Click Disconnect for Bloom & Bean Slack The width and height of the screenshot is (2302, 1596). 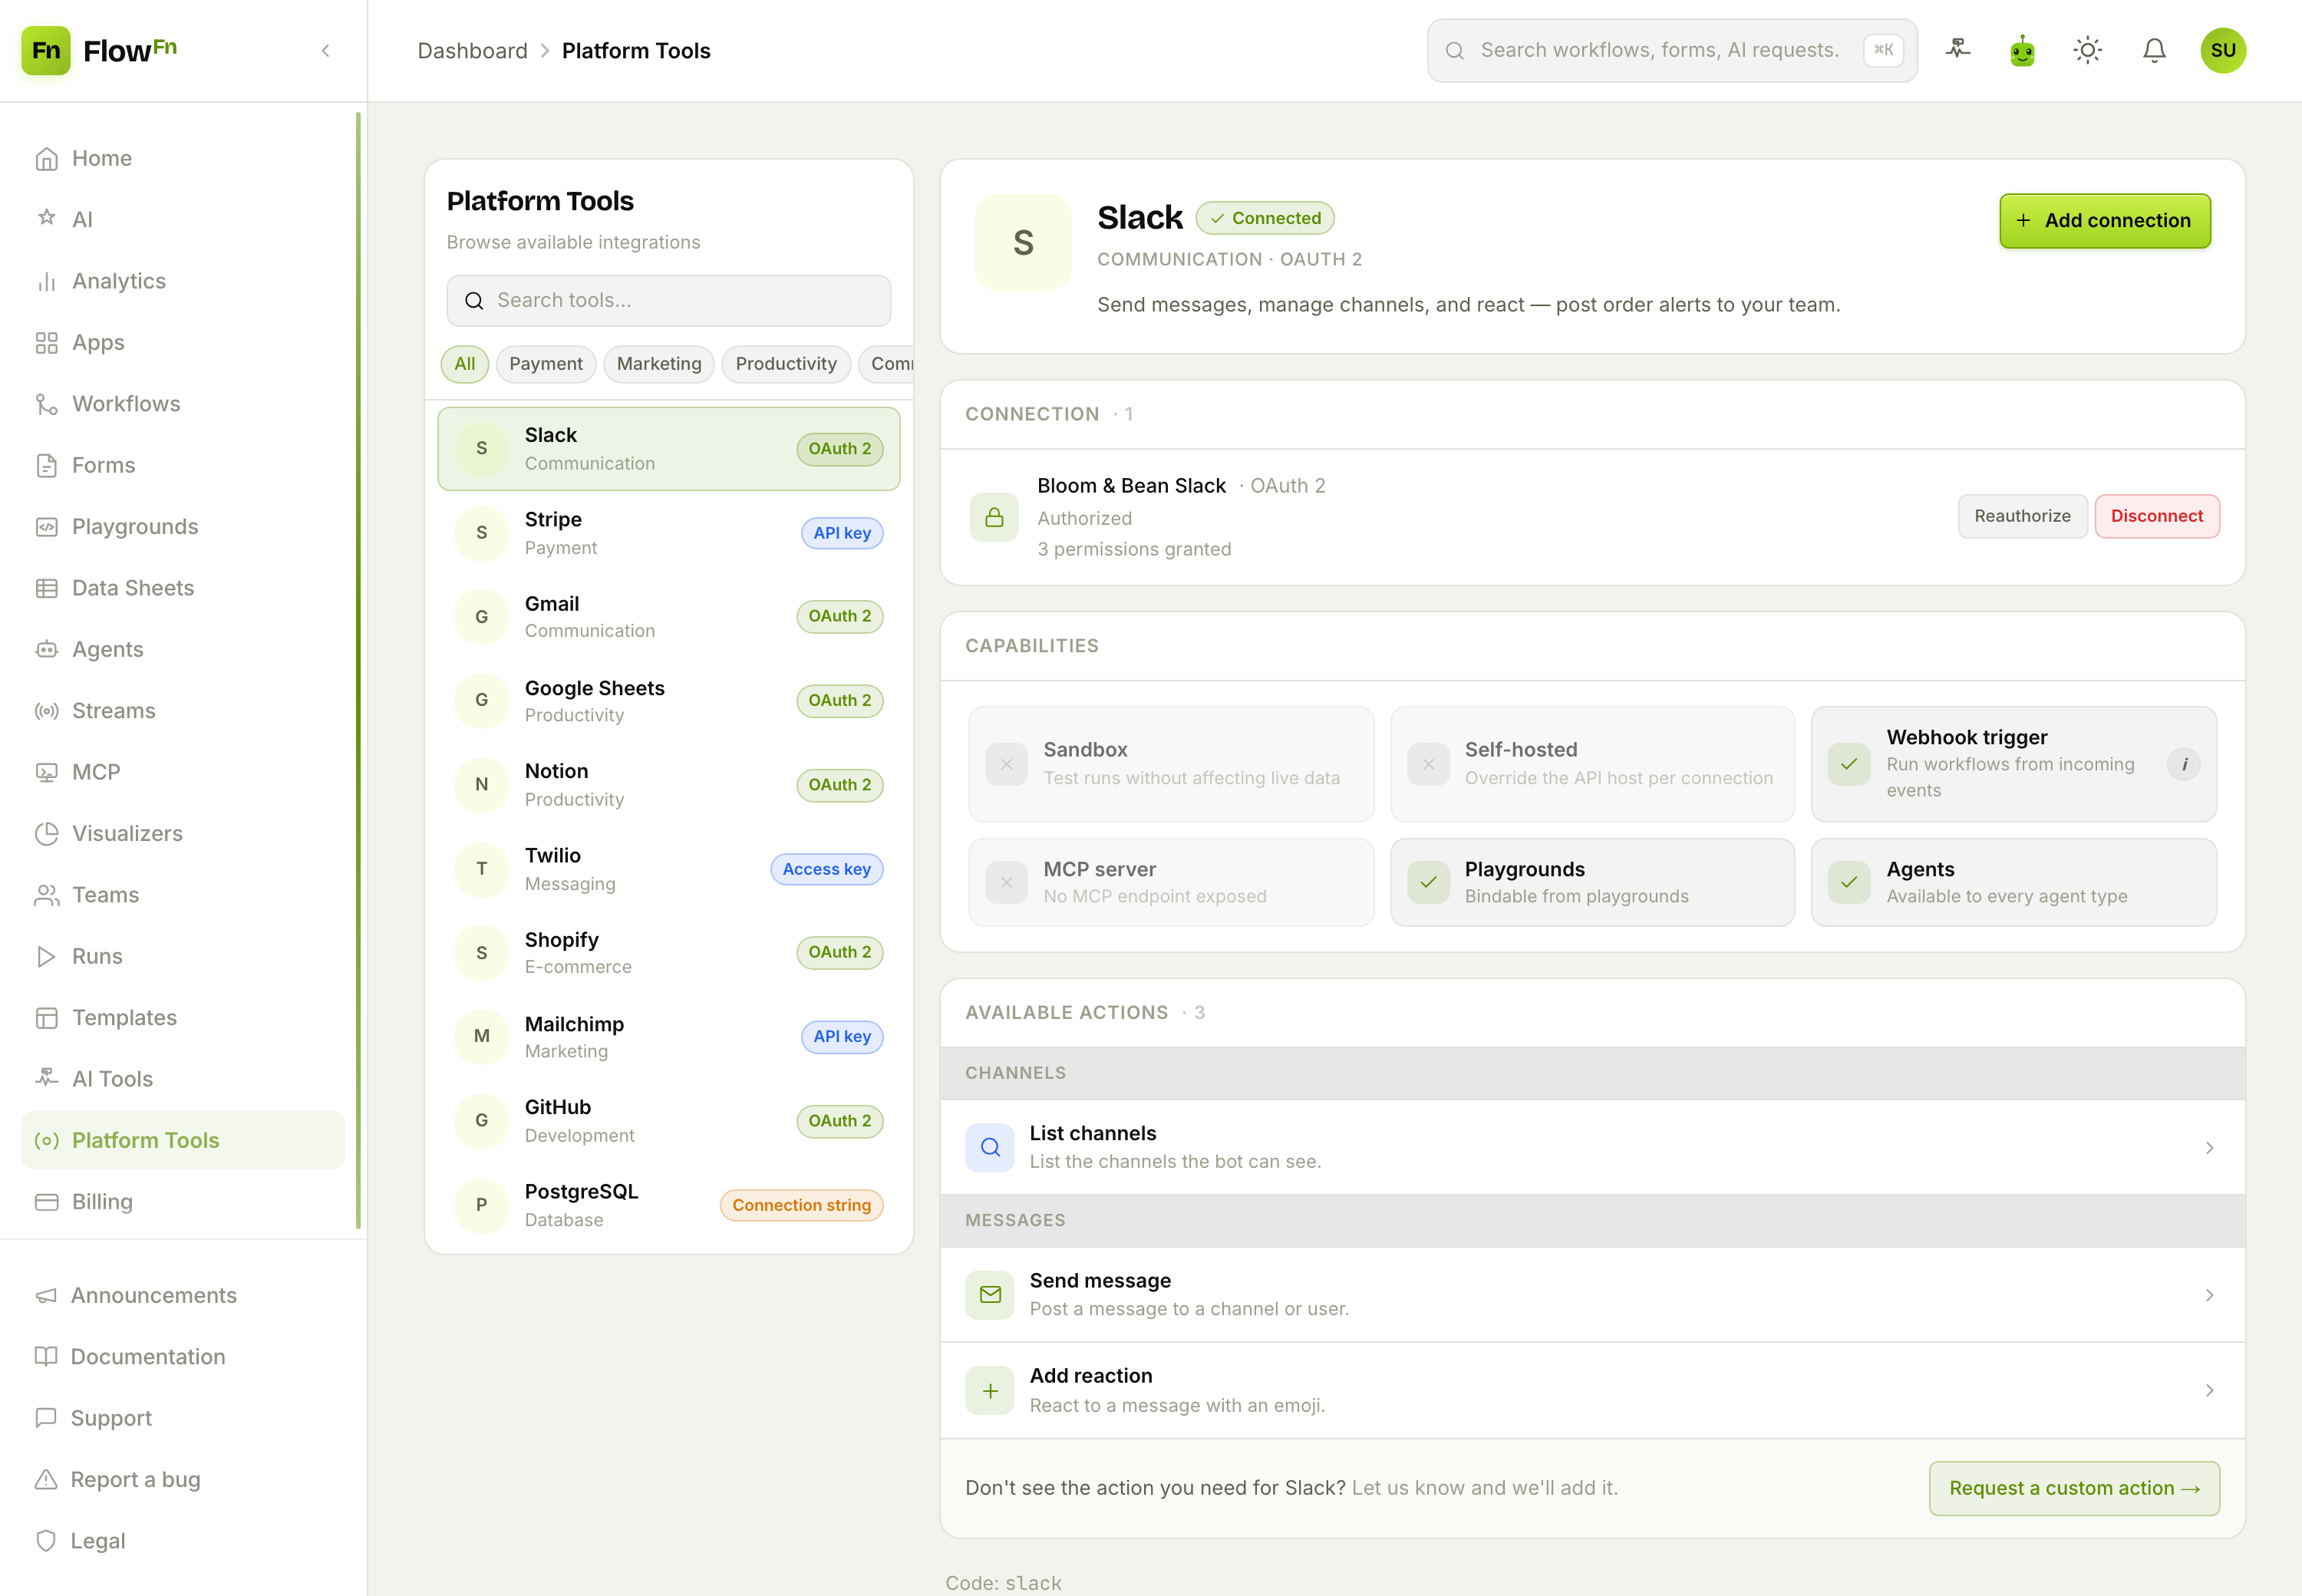click(x=2156, y=516)
